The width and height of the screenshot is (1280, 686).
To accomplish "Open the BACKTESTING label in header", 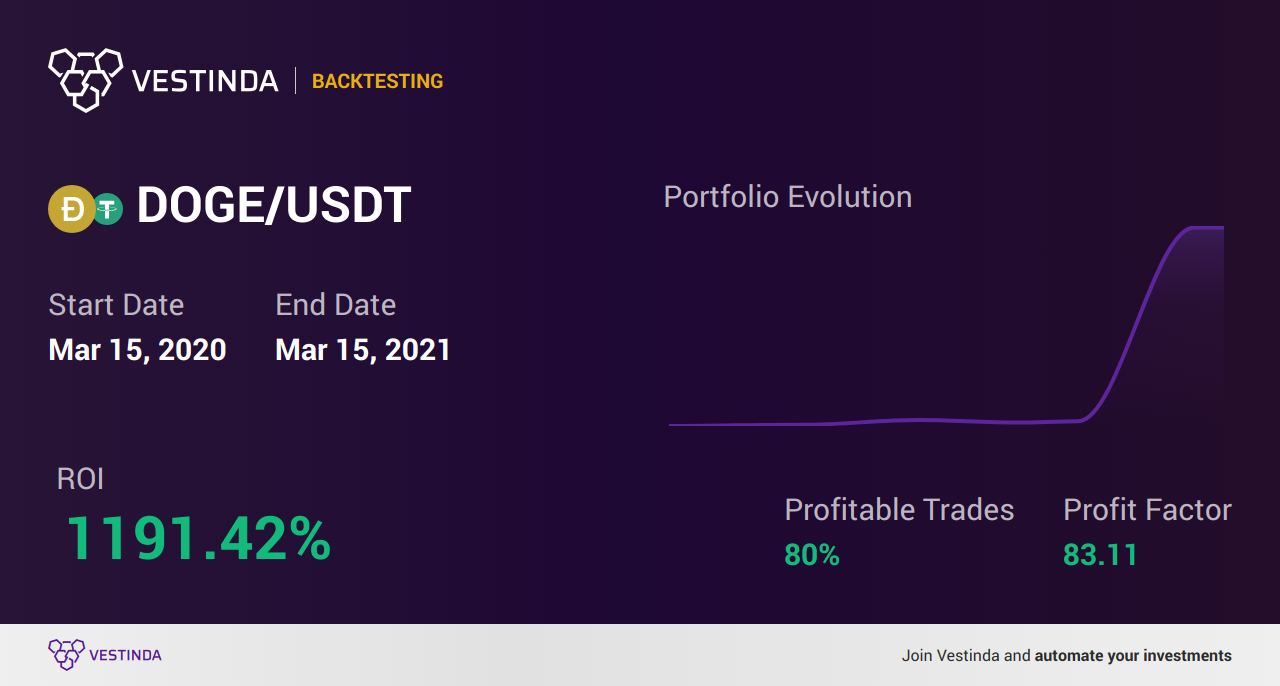I will 377,82.
